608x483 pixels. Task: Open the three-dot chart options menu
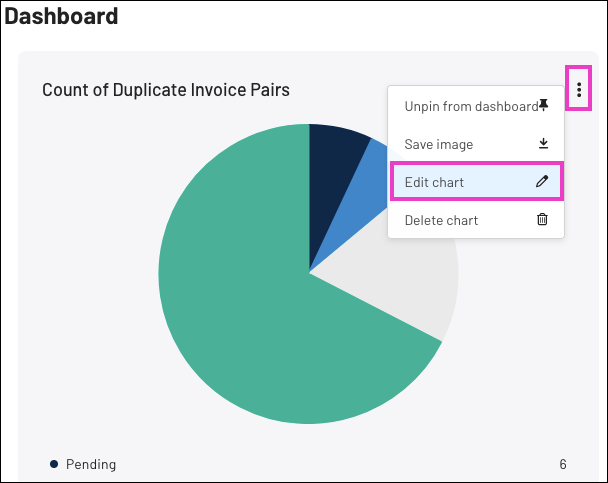point(579,90)
